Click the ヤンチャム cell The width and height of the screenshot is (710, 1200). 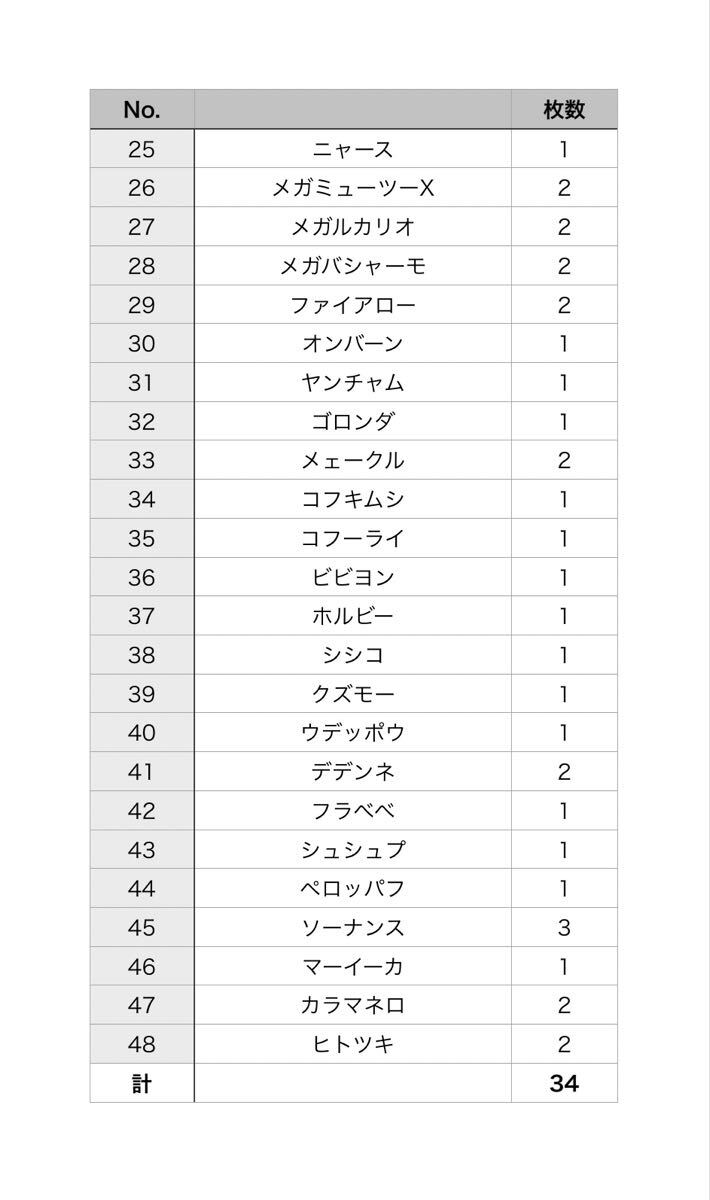coord(353,383)
